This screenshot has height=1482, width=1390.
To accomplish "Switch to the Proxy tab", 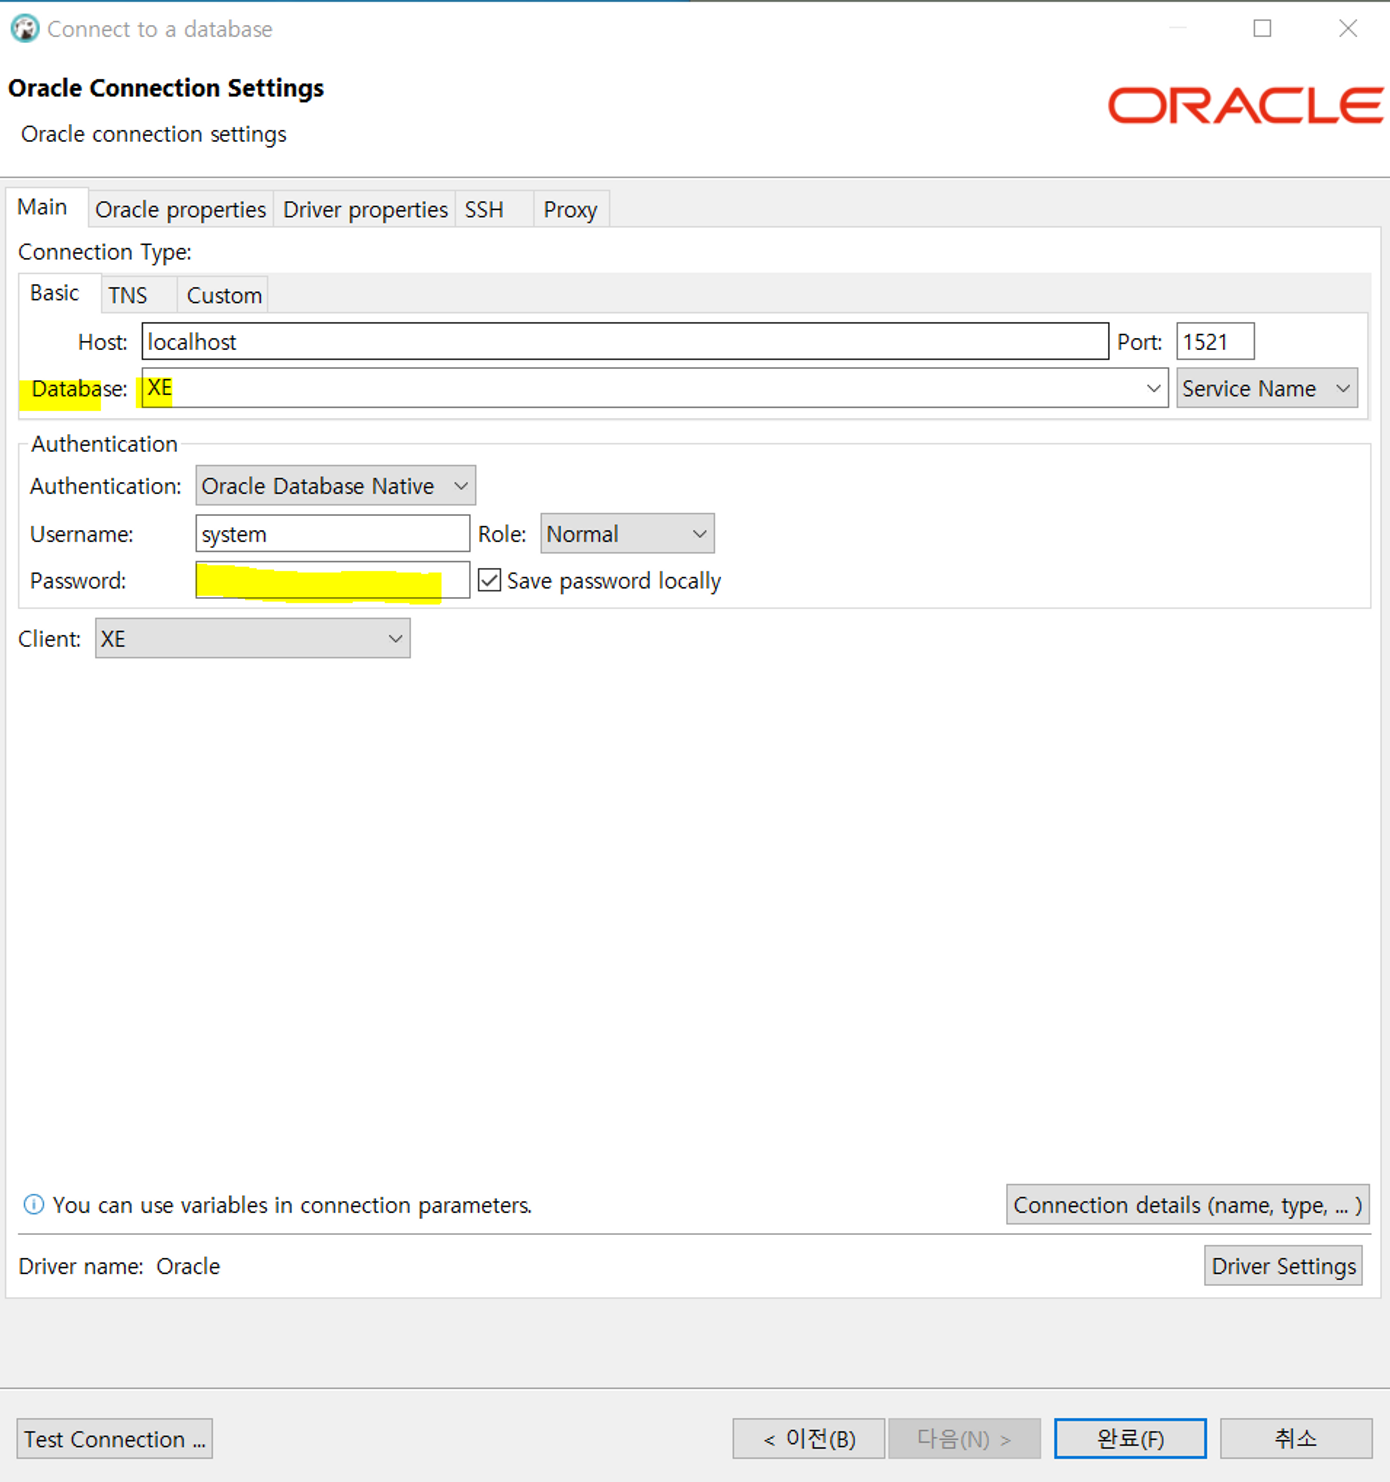I will (x=571, y=209).
